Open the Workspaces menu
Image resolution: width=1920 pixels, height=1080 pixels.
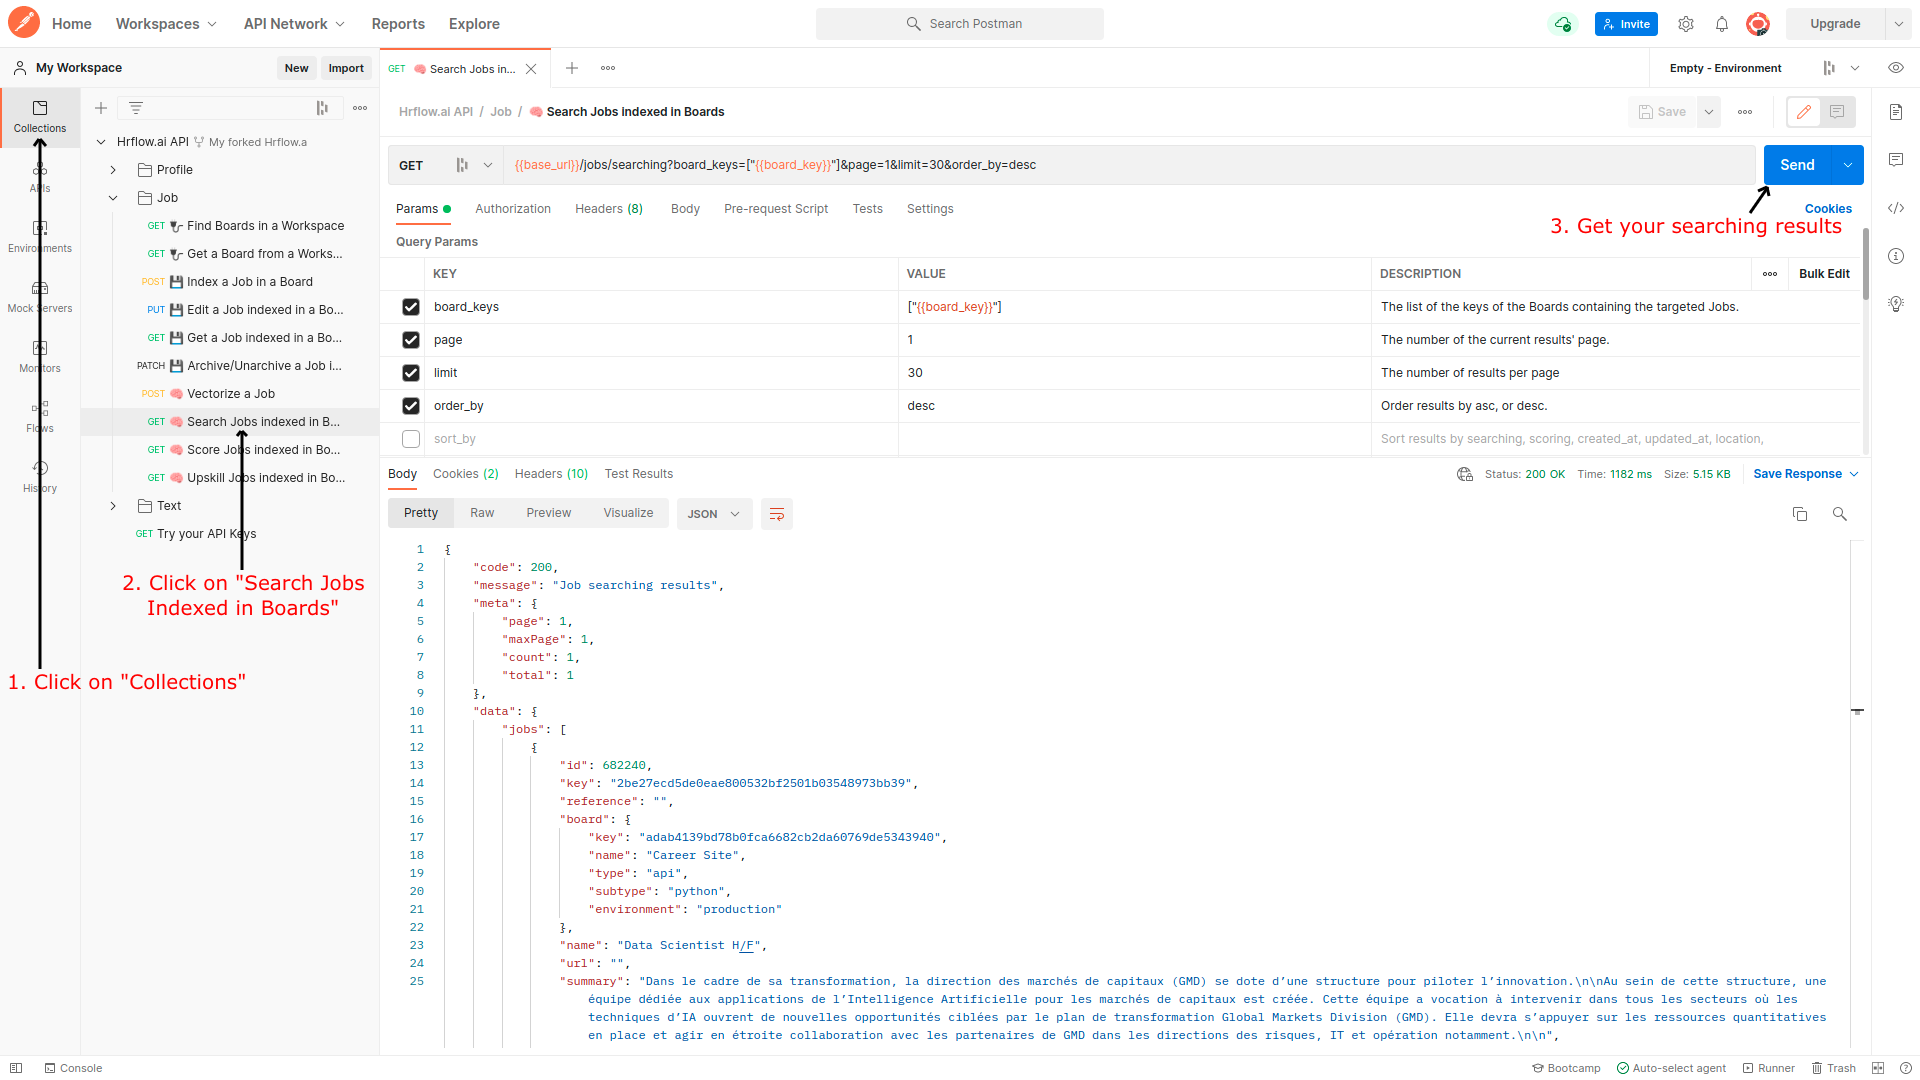166,24
